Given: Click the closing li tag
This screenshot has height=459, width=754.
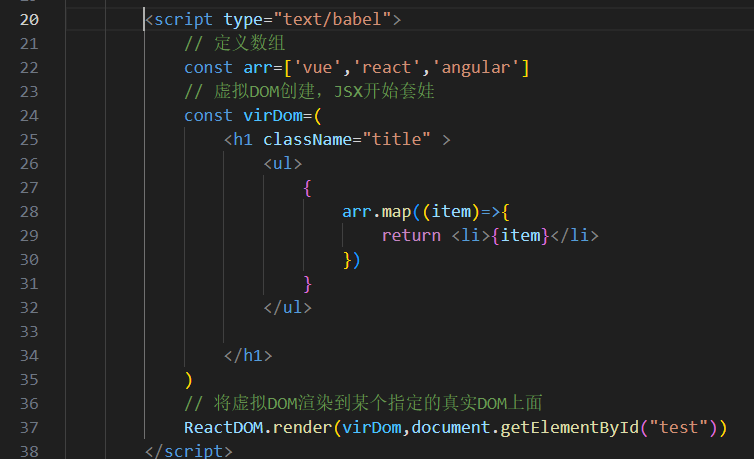Looking at the screenshot, I should click(575, 236).
